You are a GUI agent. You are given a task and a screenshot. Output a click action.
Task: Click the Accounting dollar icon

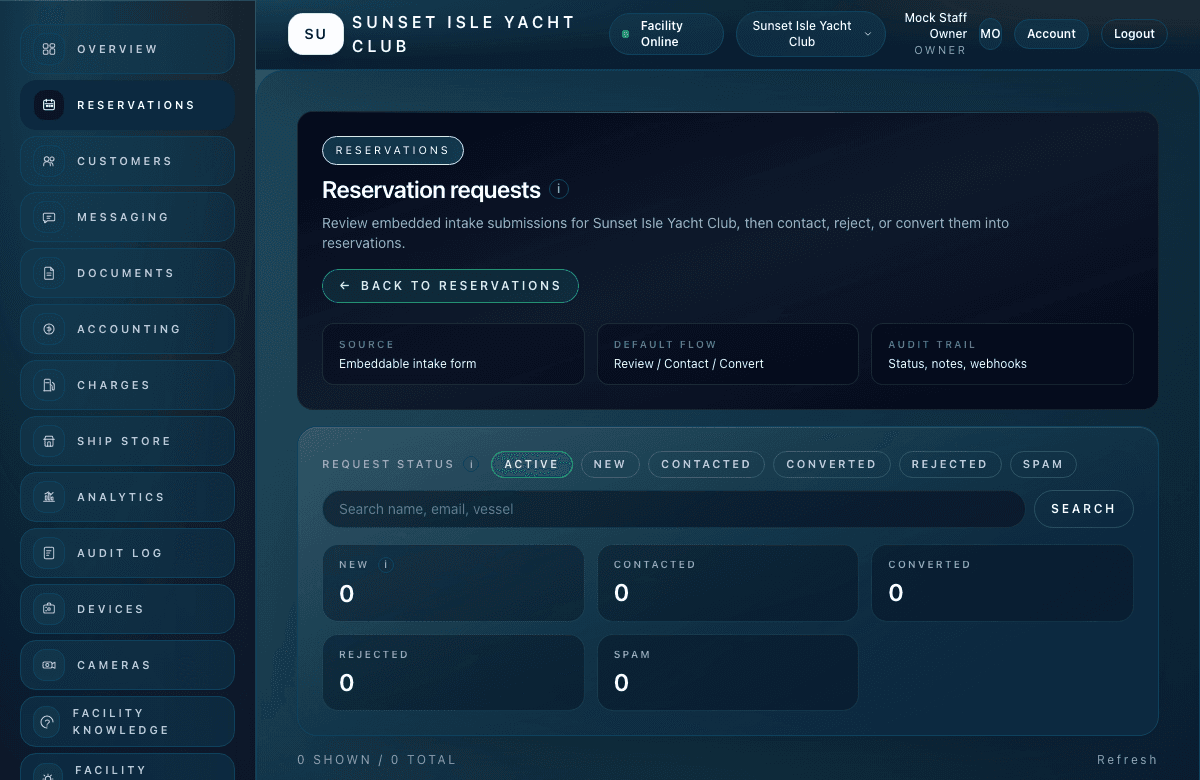49,329
